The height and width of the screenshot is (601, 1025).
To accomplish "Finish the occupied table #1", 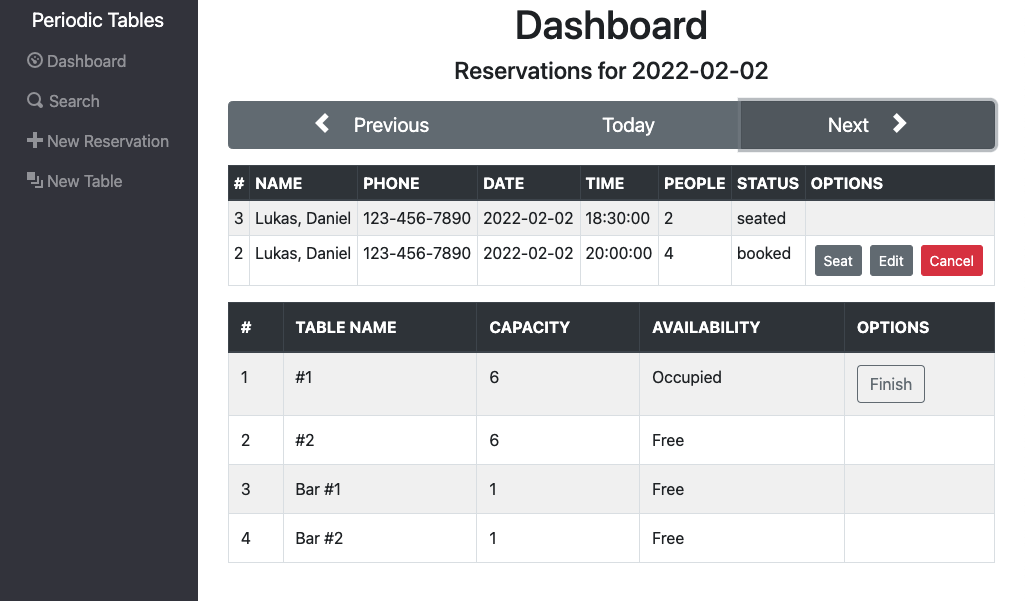I will pyautogui.click(x=890, y=384).
